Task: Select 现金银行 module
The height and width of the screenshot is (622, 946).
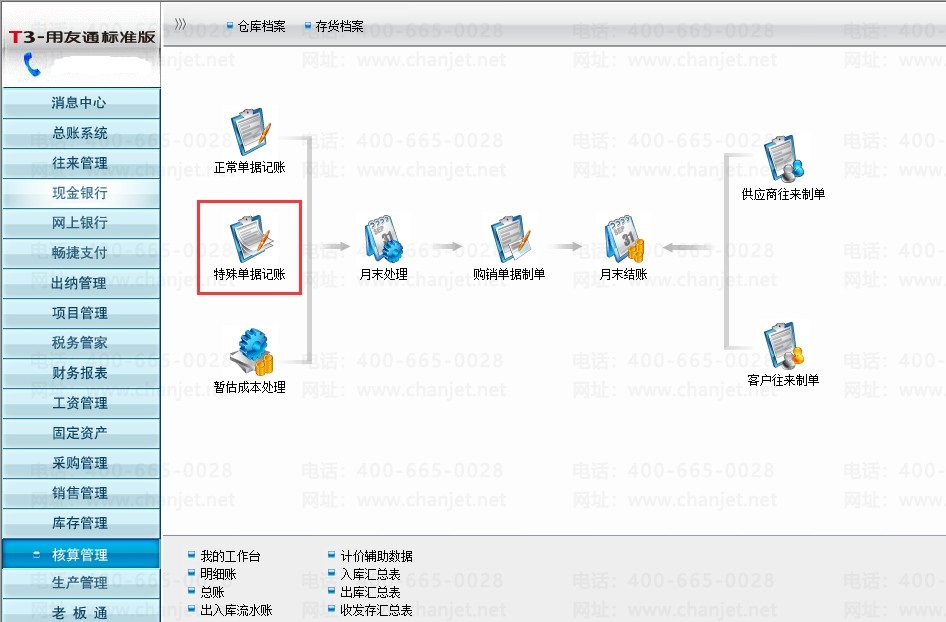Action: 81,193
